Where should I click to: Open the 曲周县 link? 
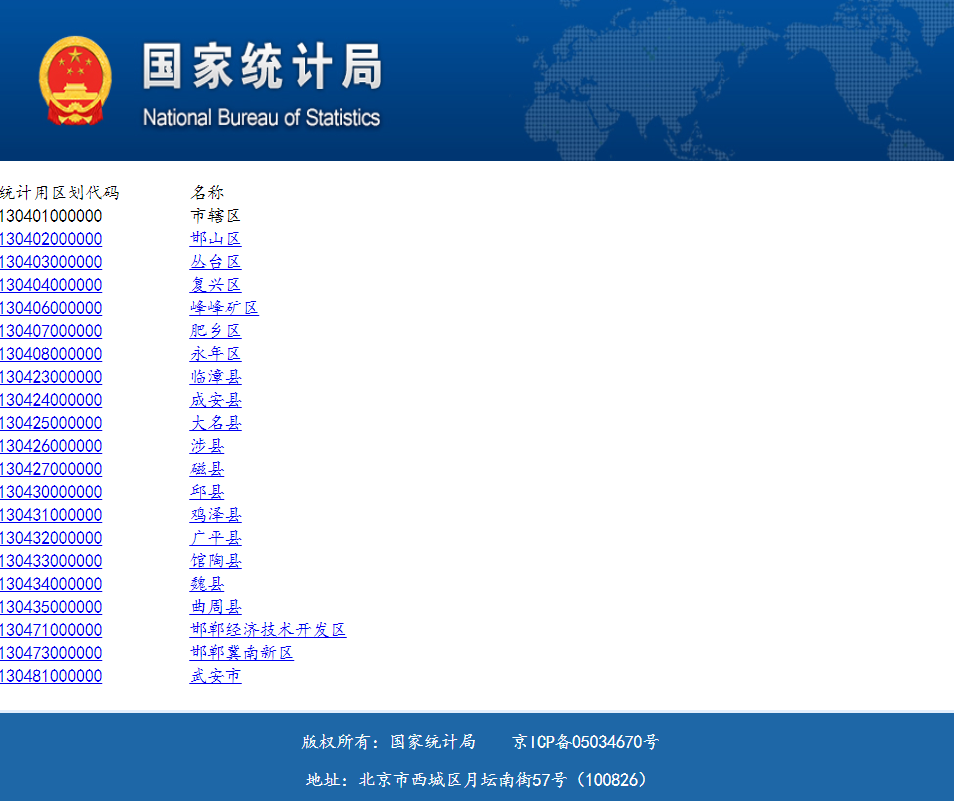[215, 607]
